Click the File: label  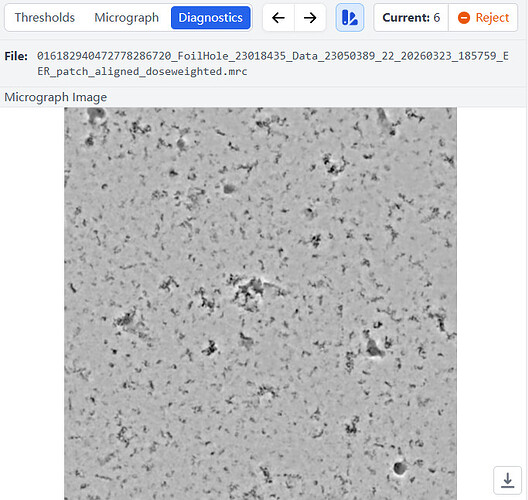pos(16,56)
